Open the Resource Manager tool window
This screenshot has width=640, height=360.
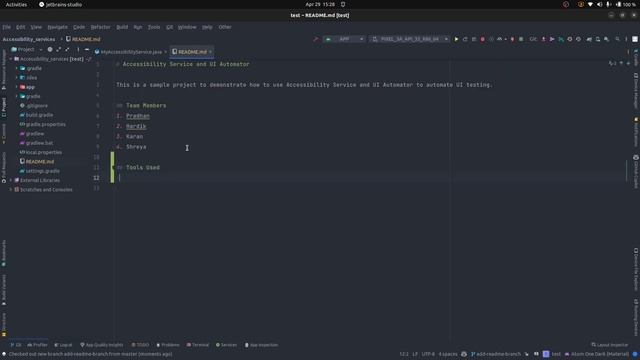pos(4,69)
